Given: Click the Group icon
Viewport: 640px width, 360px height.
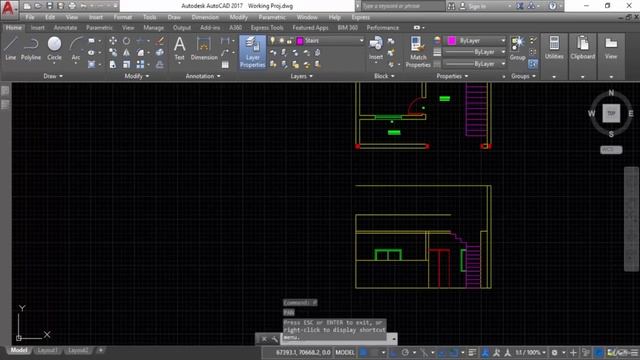Looking at the screenshot, I should (518, 48).
